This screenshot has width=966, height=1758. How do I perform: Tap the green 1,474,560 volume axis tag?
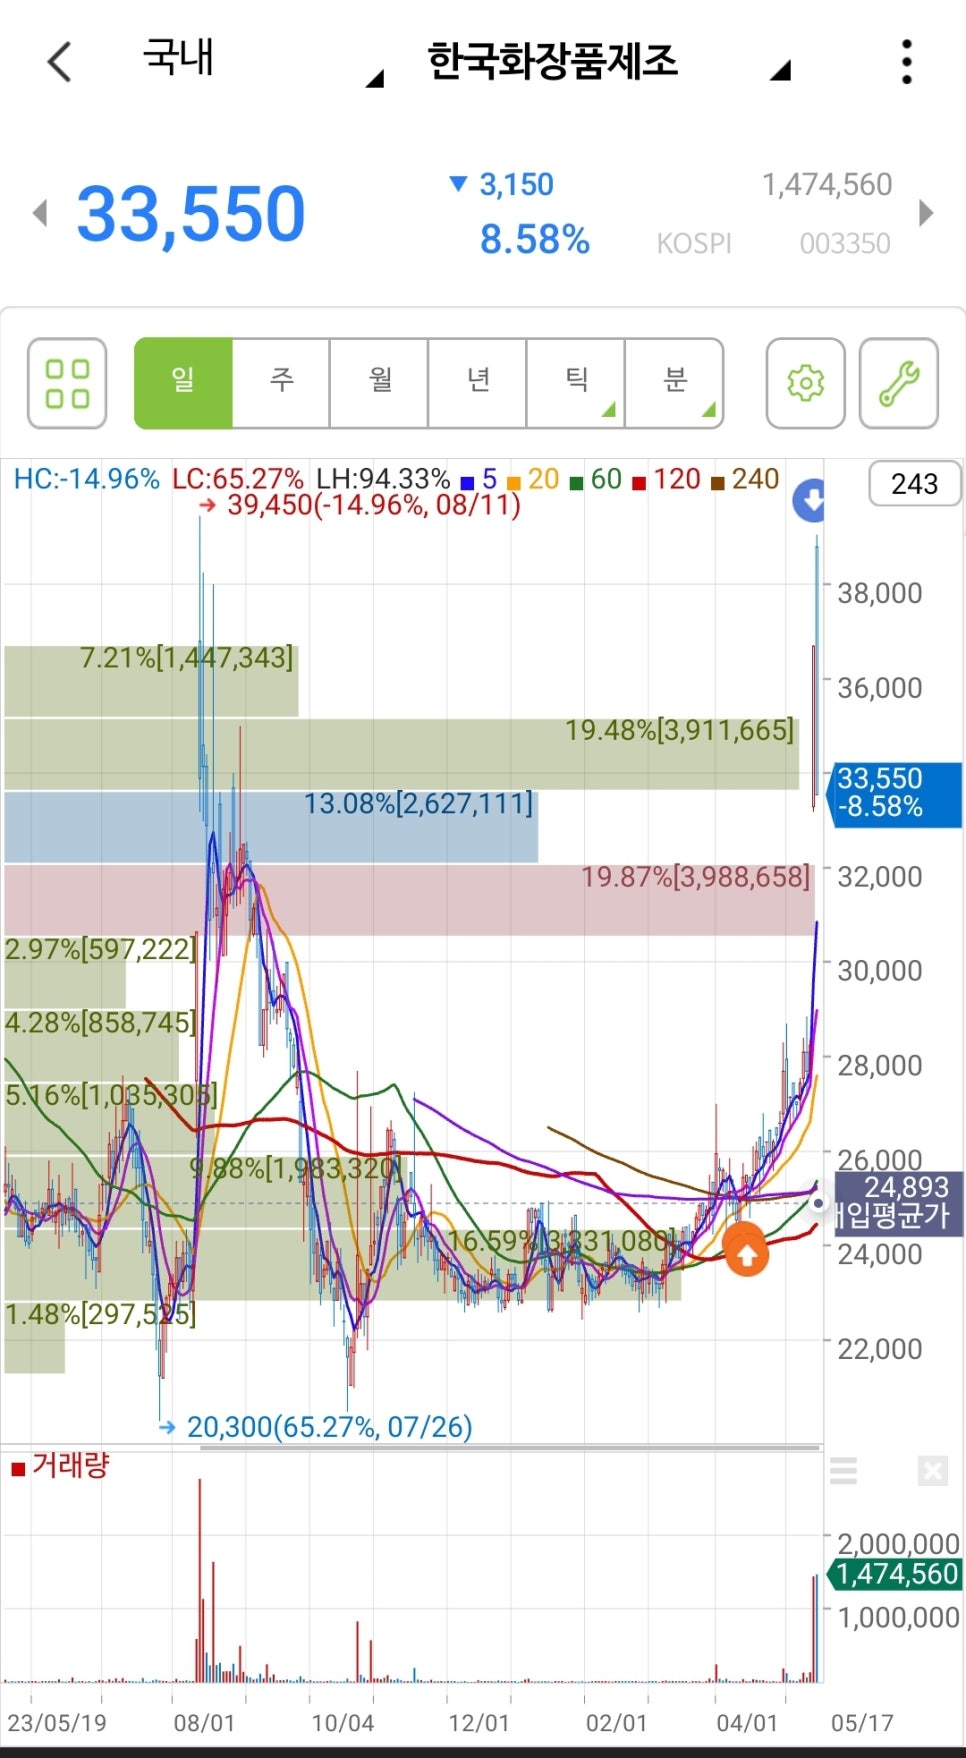click(896, 1574)
